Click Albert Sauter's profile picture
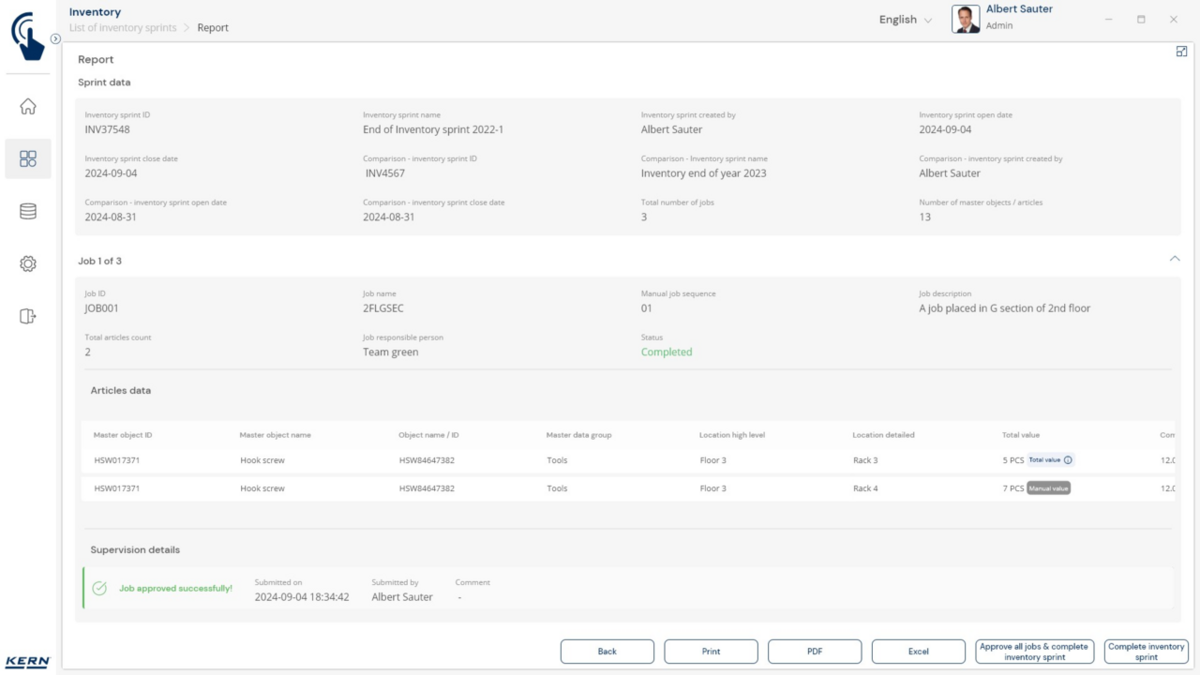This screenshot has height=675, width=1200. point(966,19)
